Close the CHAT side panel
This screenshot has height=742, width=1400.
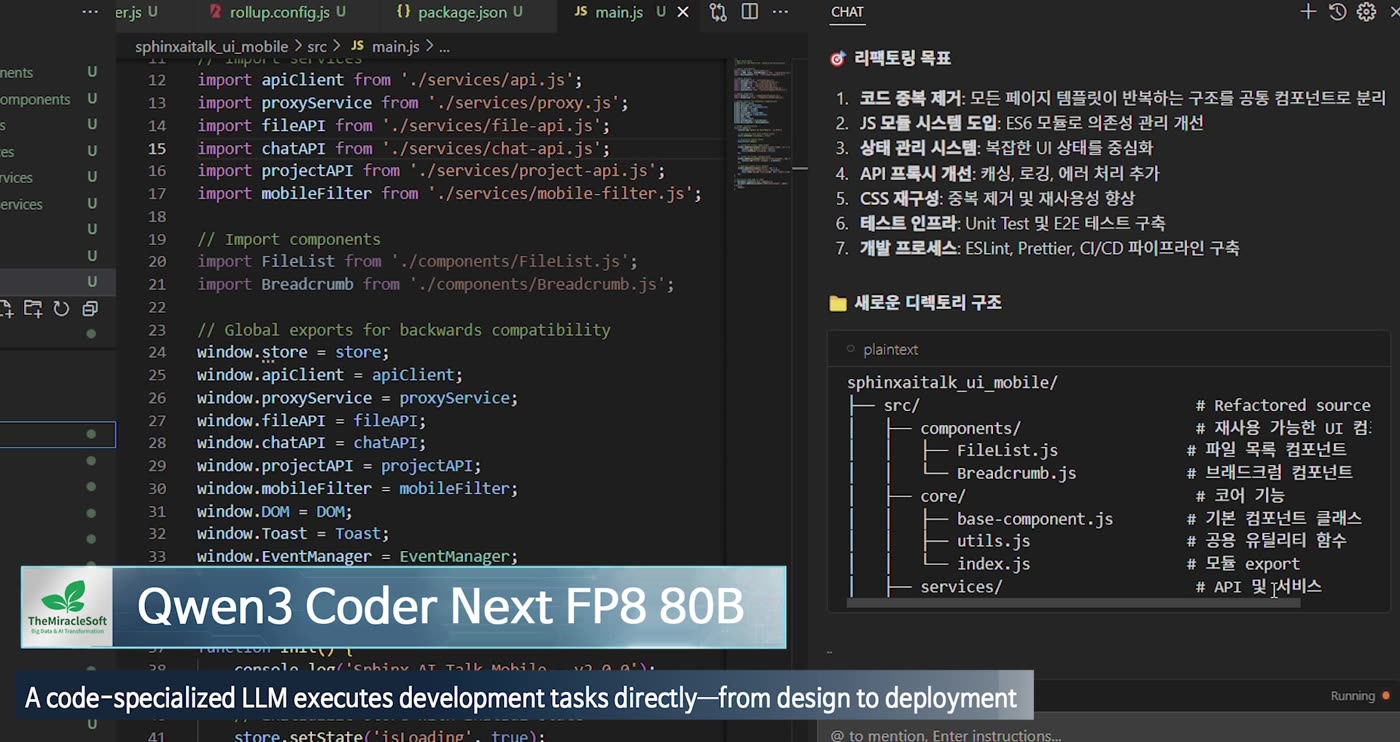click(x=1394, y=12)
